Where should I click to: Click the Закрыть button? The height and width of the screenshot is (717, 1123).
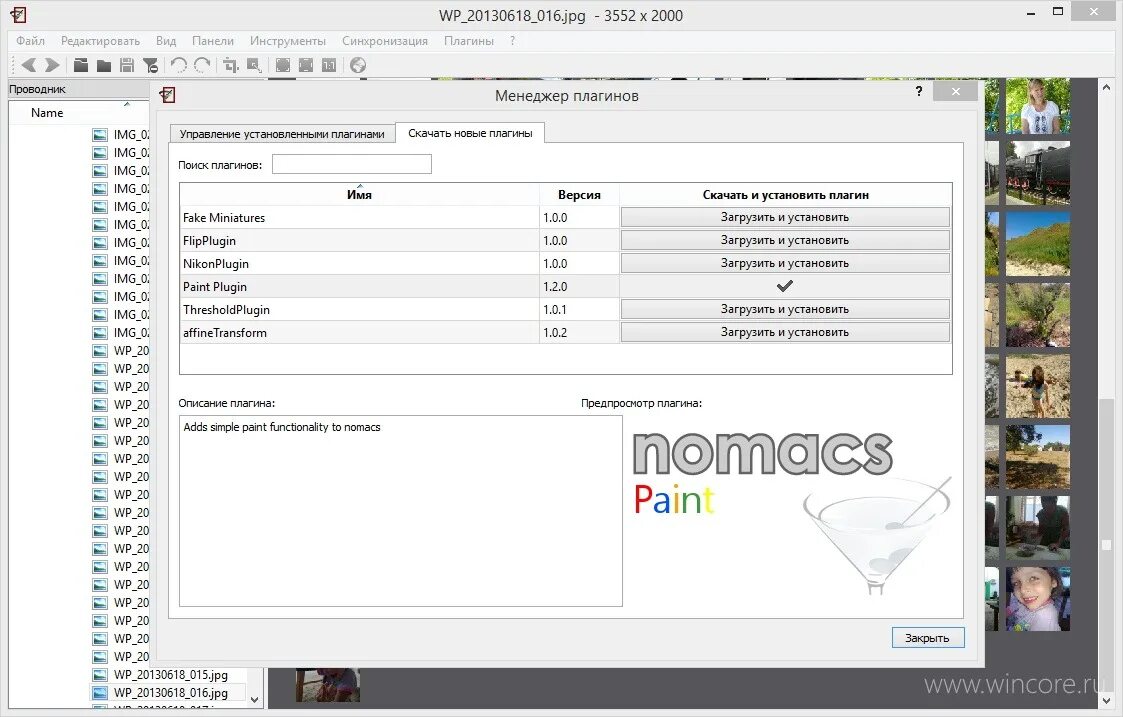point(927,637)
